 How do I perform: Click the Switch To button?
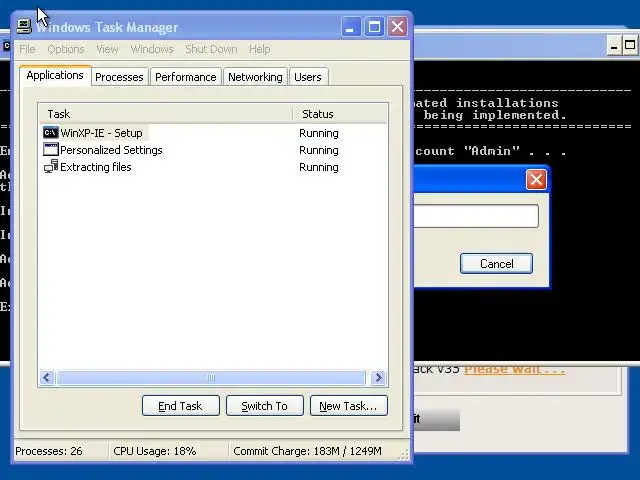[x=264, y=406]
